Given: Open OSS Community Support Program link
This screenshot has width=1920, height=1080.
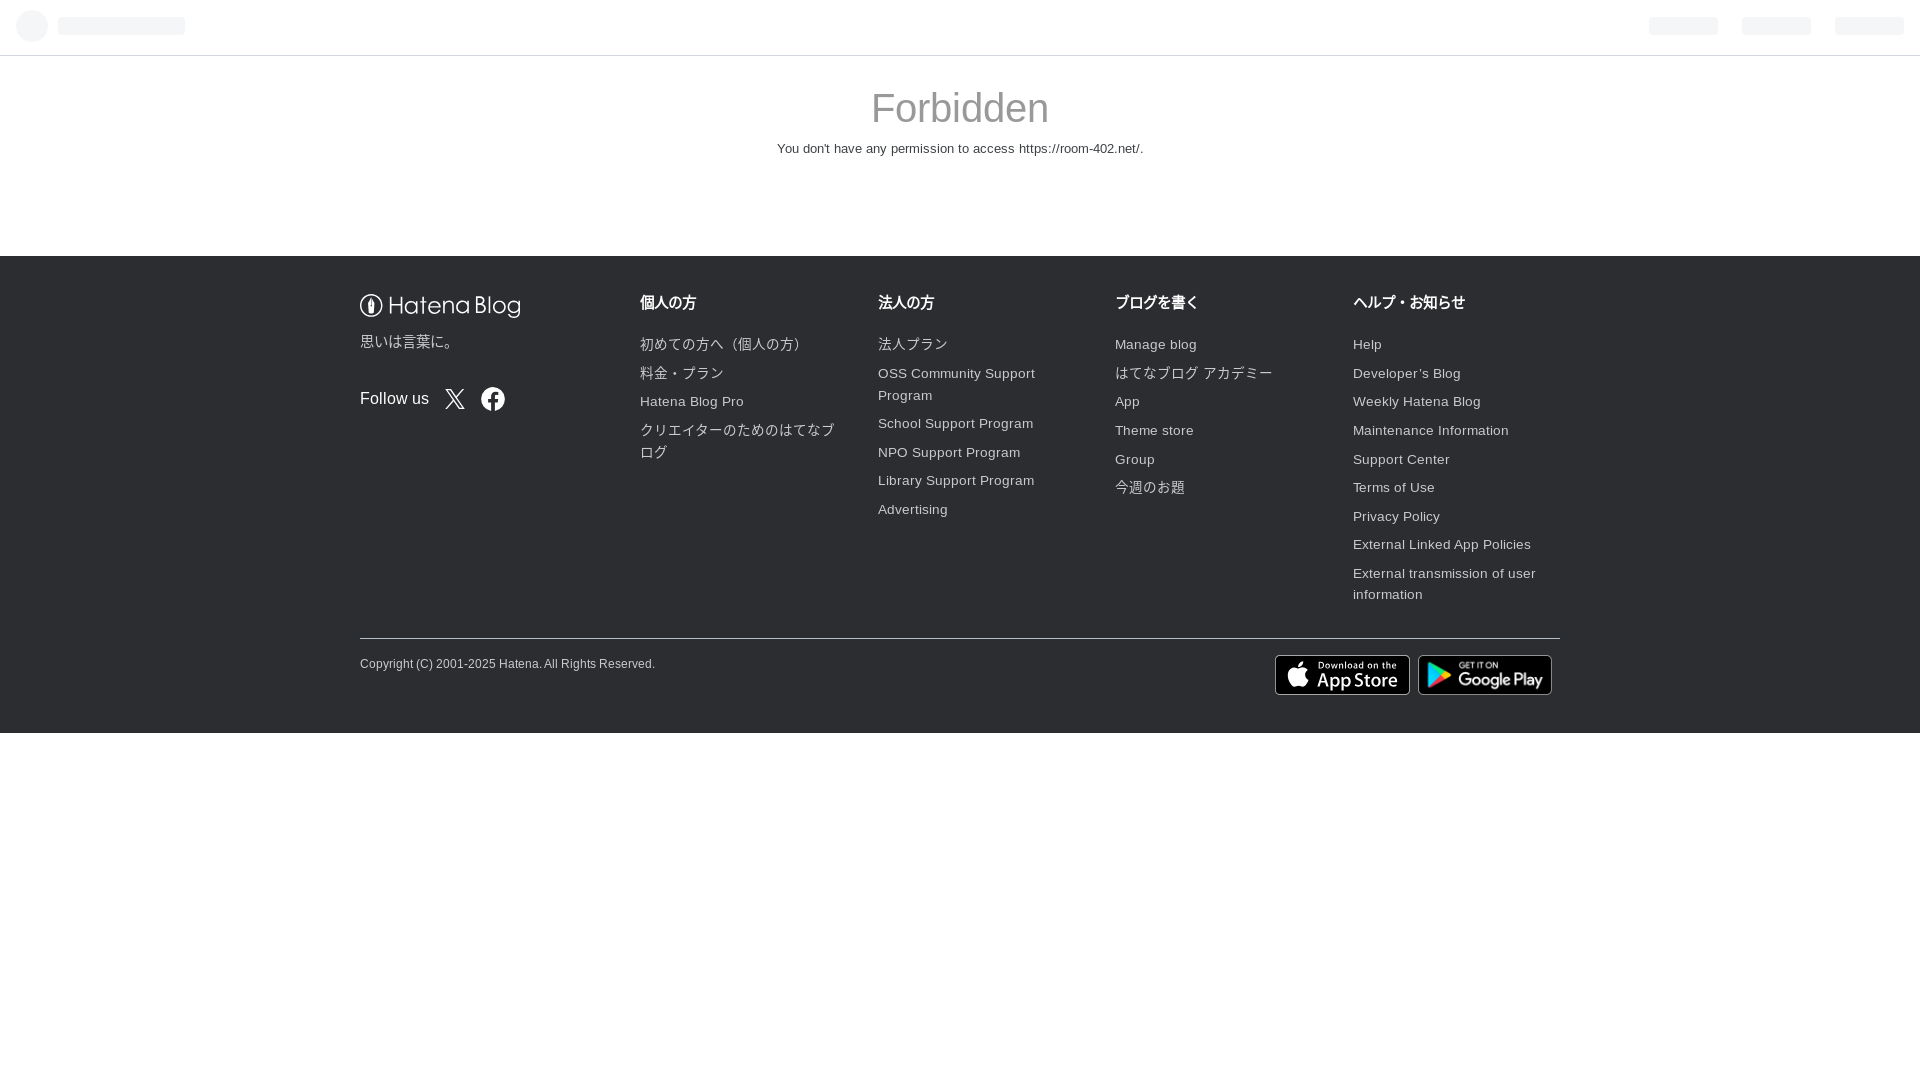Looking at the screenshot, I should [x=956, y=384].
